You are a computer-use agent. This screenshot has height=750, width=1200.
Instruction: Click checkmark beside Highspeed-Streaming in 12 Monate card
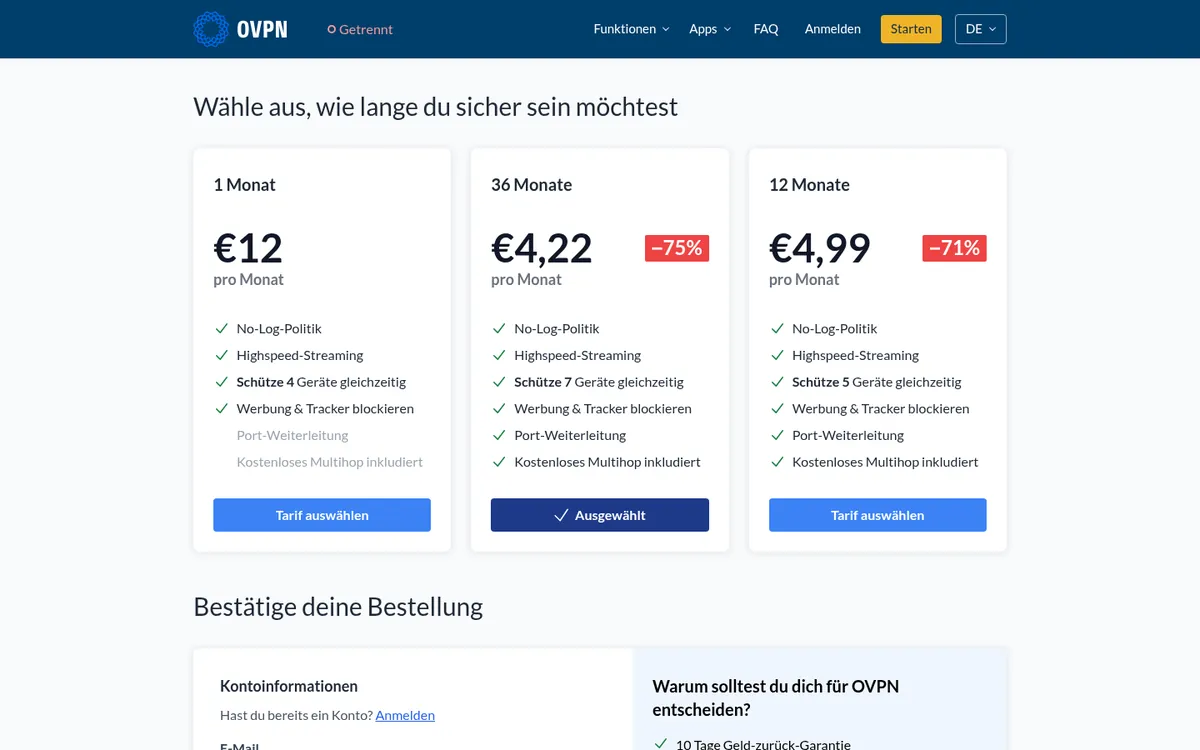(x=777, y=355)
